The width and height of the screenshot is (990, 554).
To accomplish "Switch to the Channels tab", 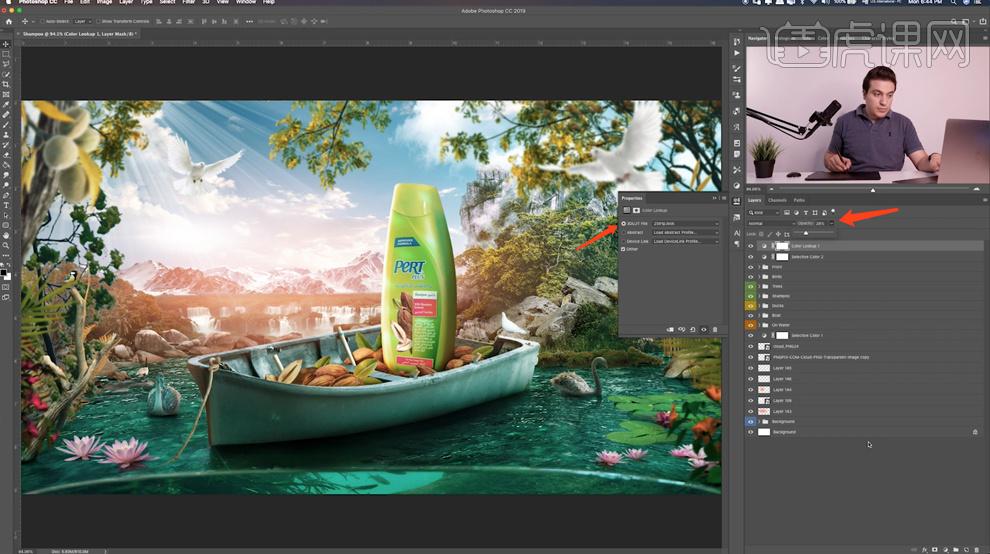I will pyautogui.click(x=777, y=200).
